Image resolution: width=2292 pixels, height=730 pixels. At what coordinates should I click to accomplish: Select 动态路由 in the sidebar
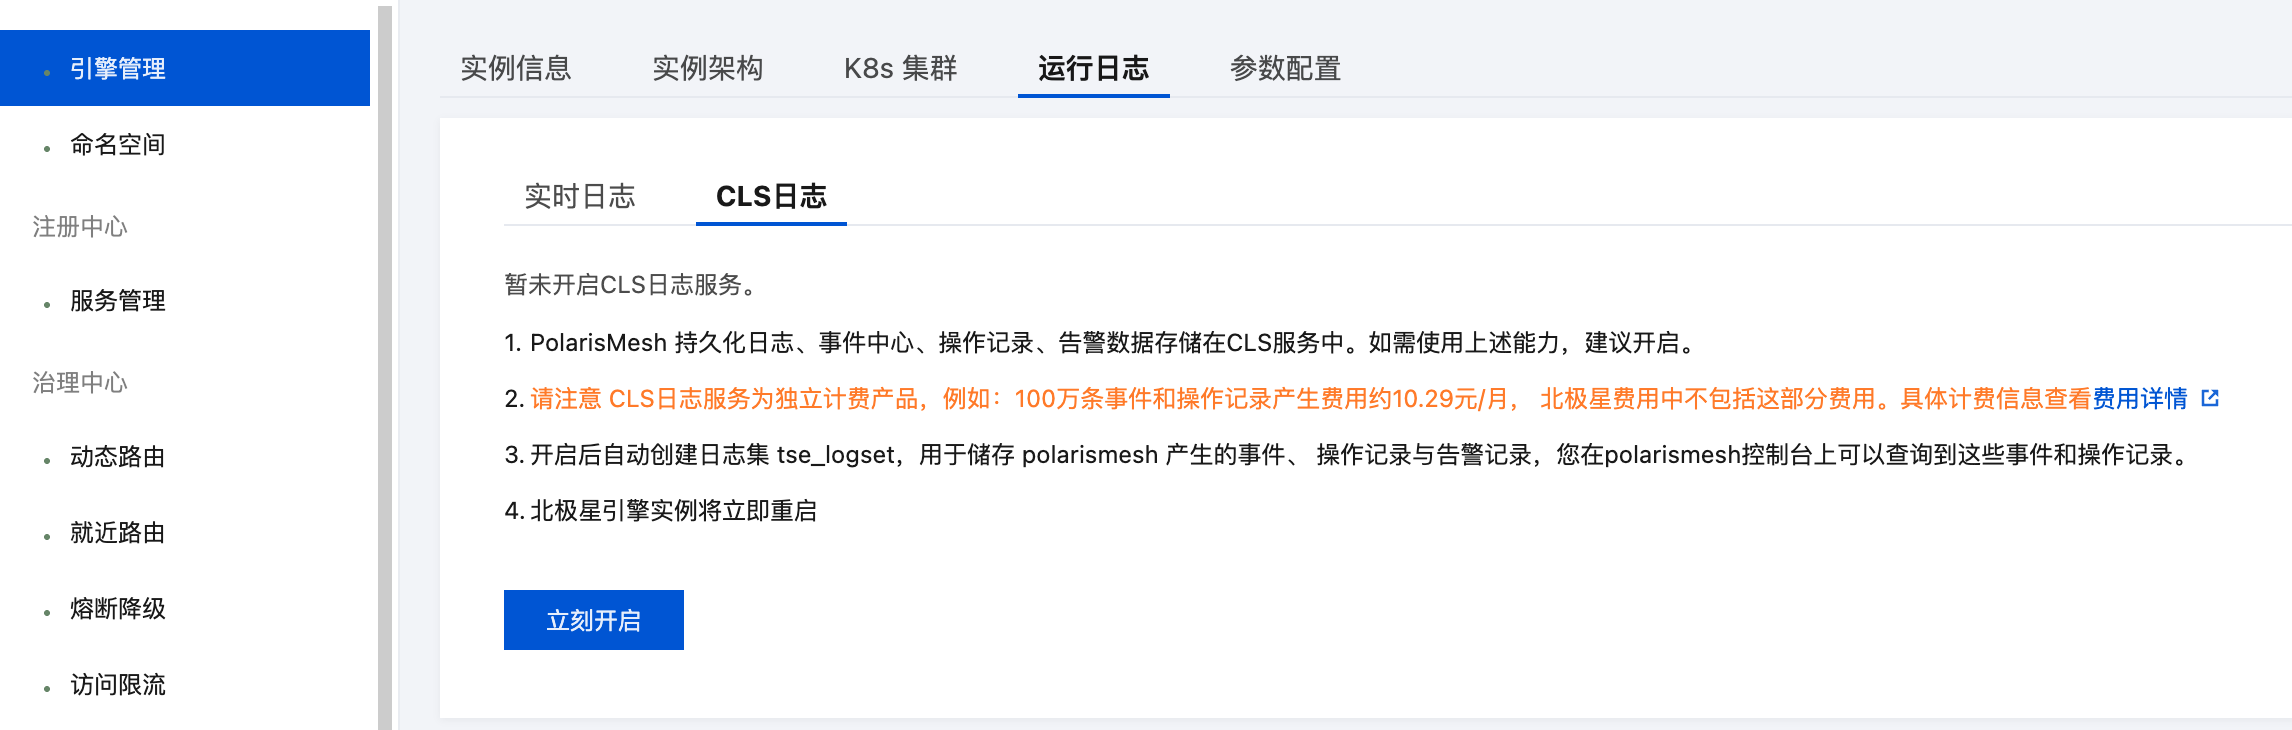point(117,457)
